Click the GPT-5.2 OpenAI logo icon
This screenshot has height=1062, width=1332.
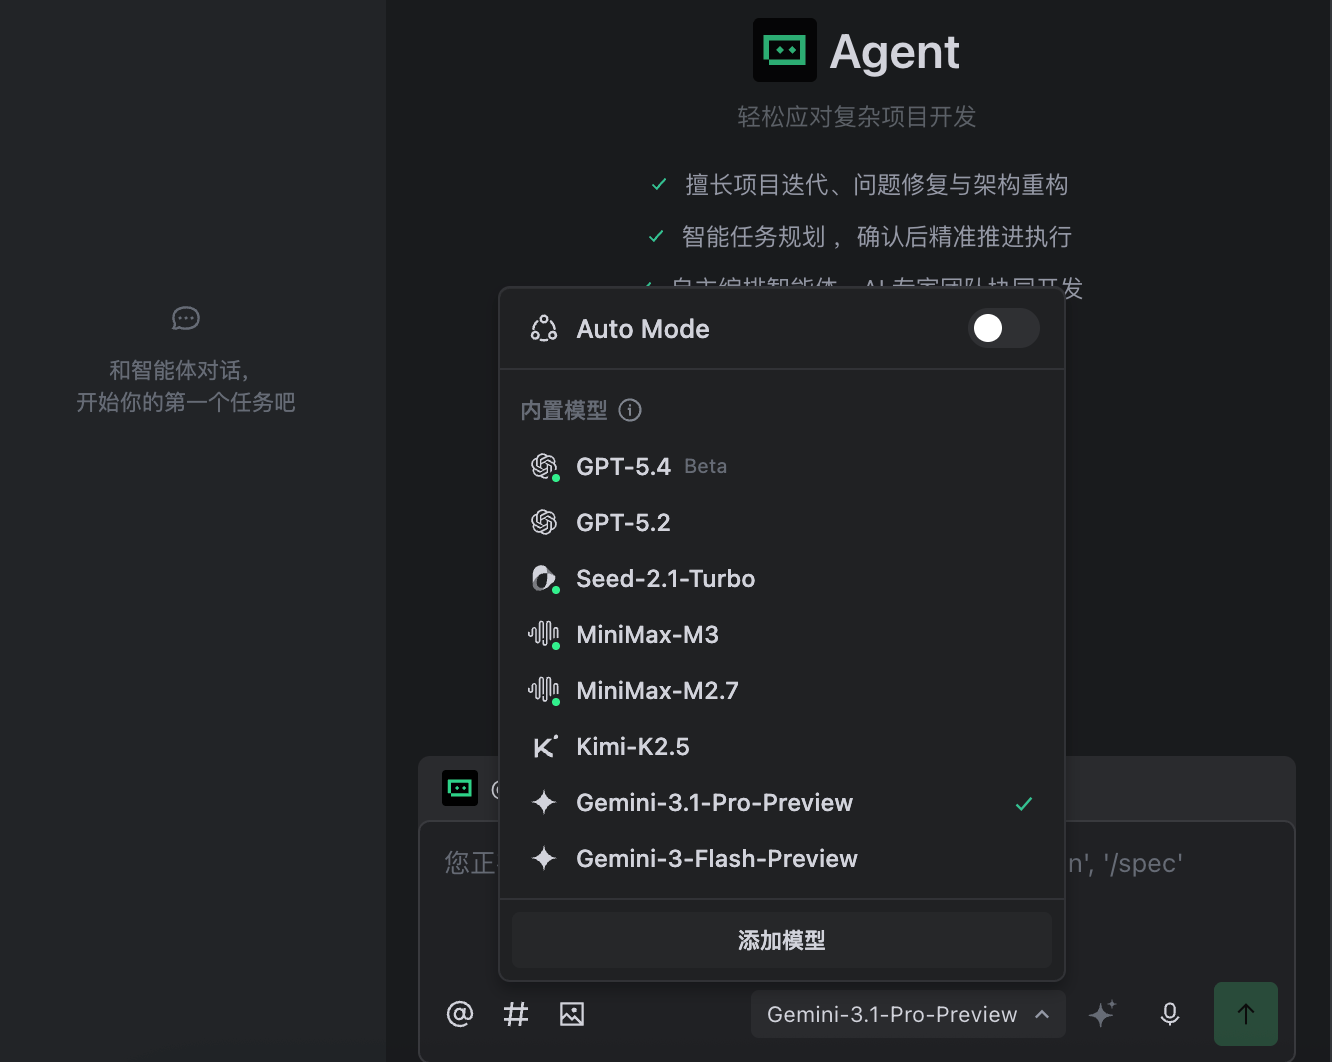click(x=544, y=522)
